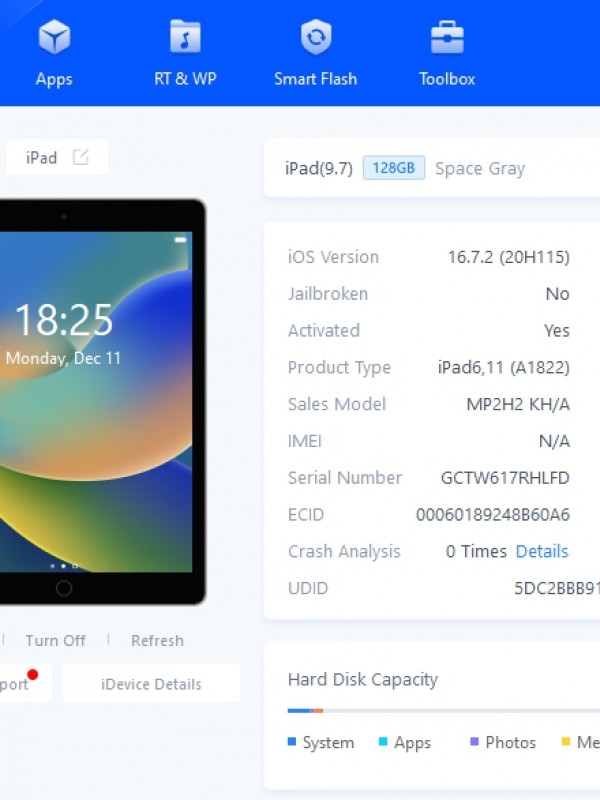Screen dimensions: 600x800
Task: Select the iPad device name tab
Action: tap(57, 157)
